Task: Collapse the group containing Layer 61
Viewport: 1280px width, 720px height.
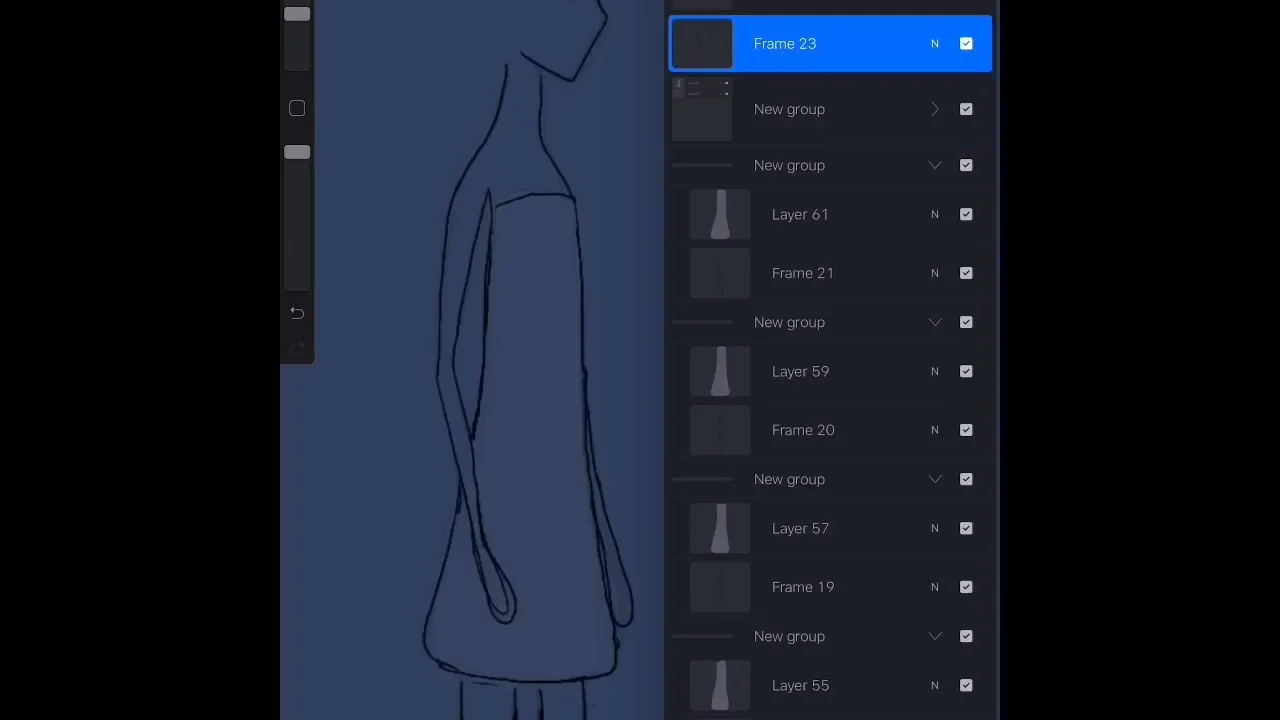Action: click(935, 165)
